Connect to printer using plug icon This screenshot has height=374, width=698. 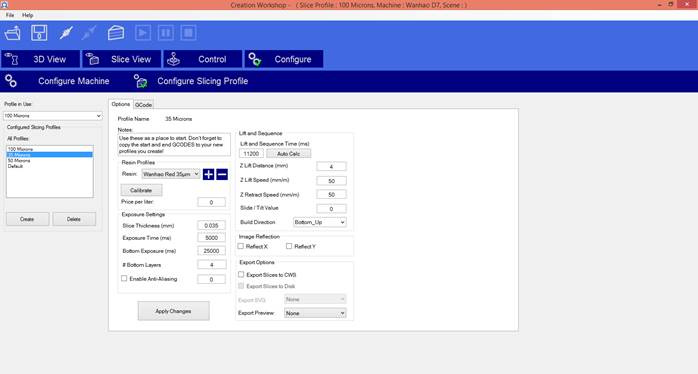66,33
